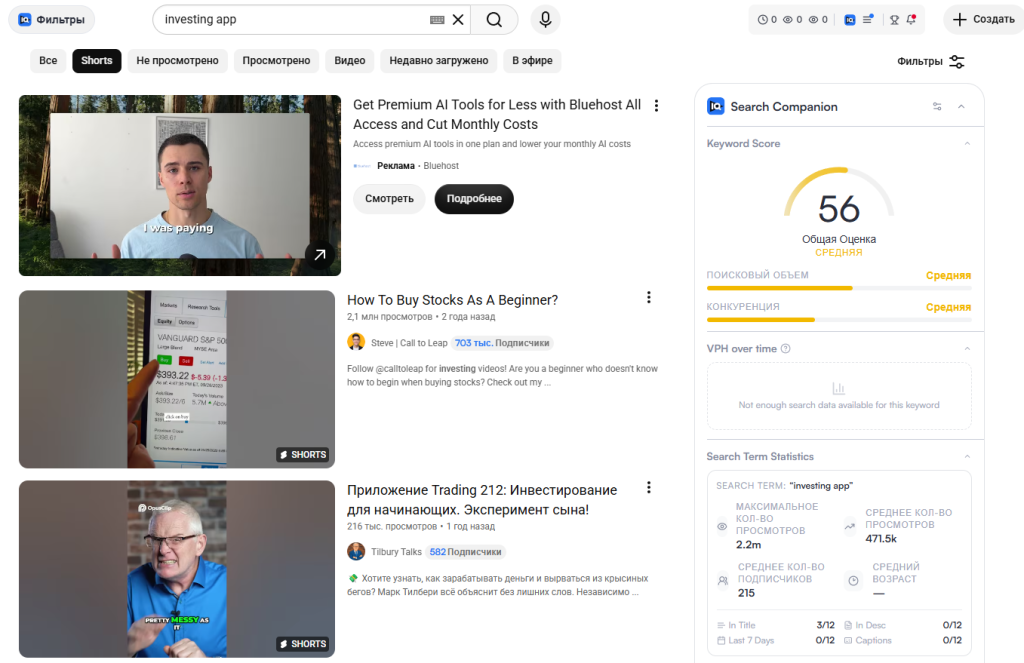The width and height of the screenshot is (1024, 663).
Task: Start voice search with the microphone icon
Action: click(545, 20)
